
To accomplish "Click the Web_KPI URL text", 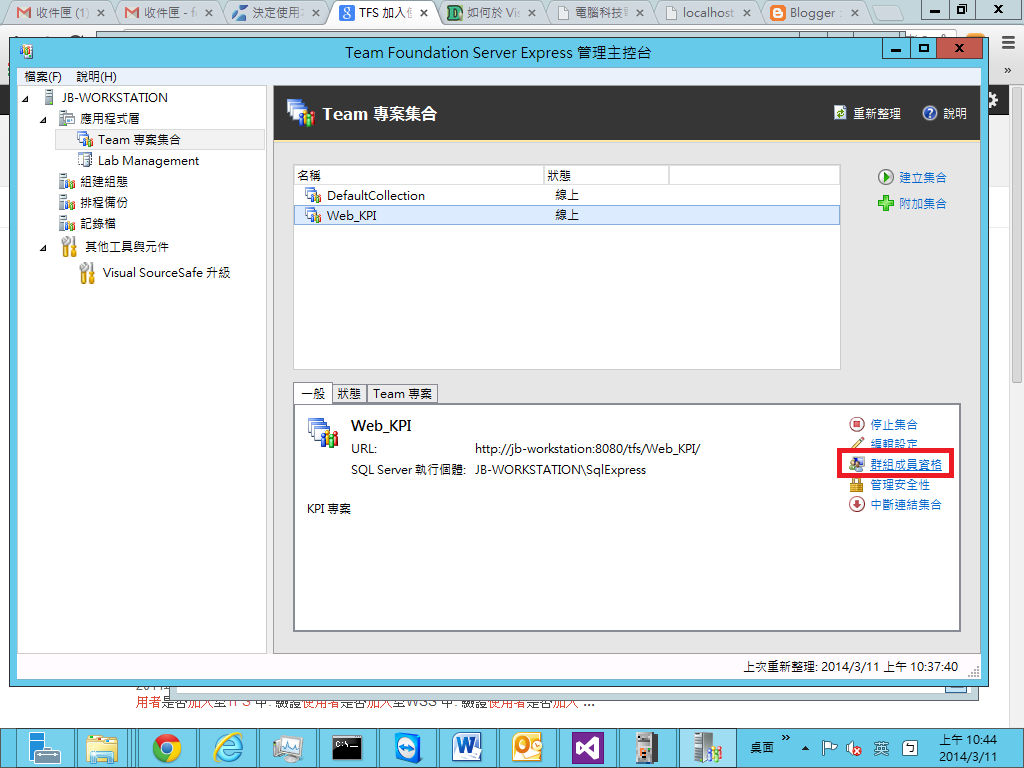I will coord(587,449).
